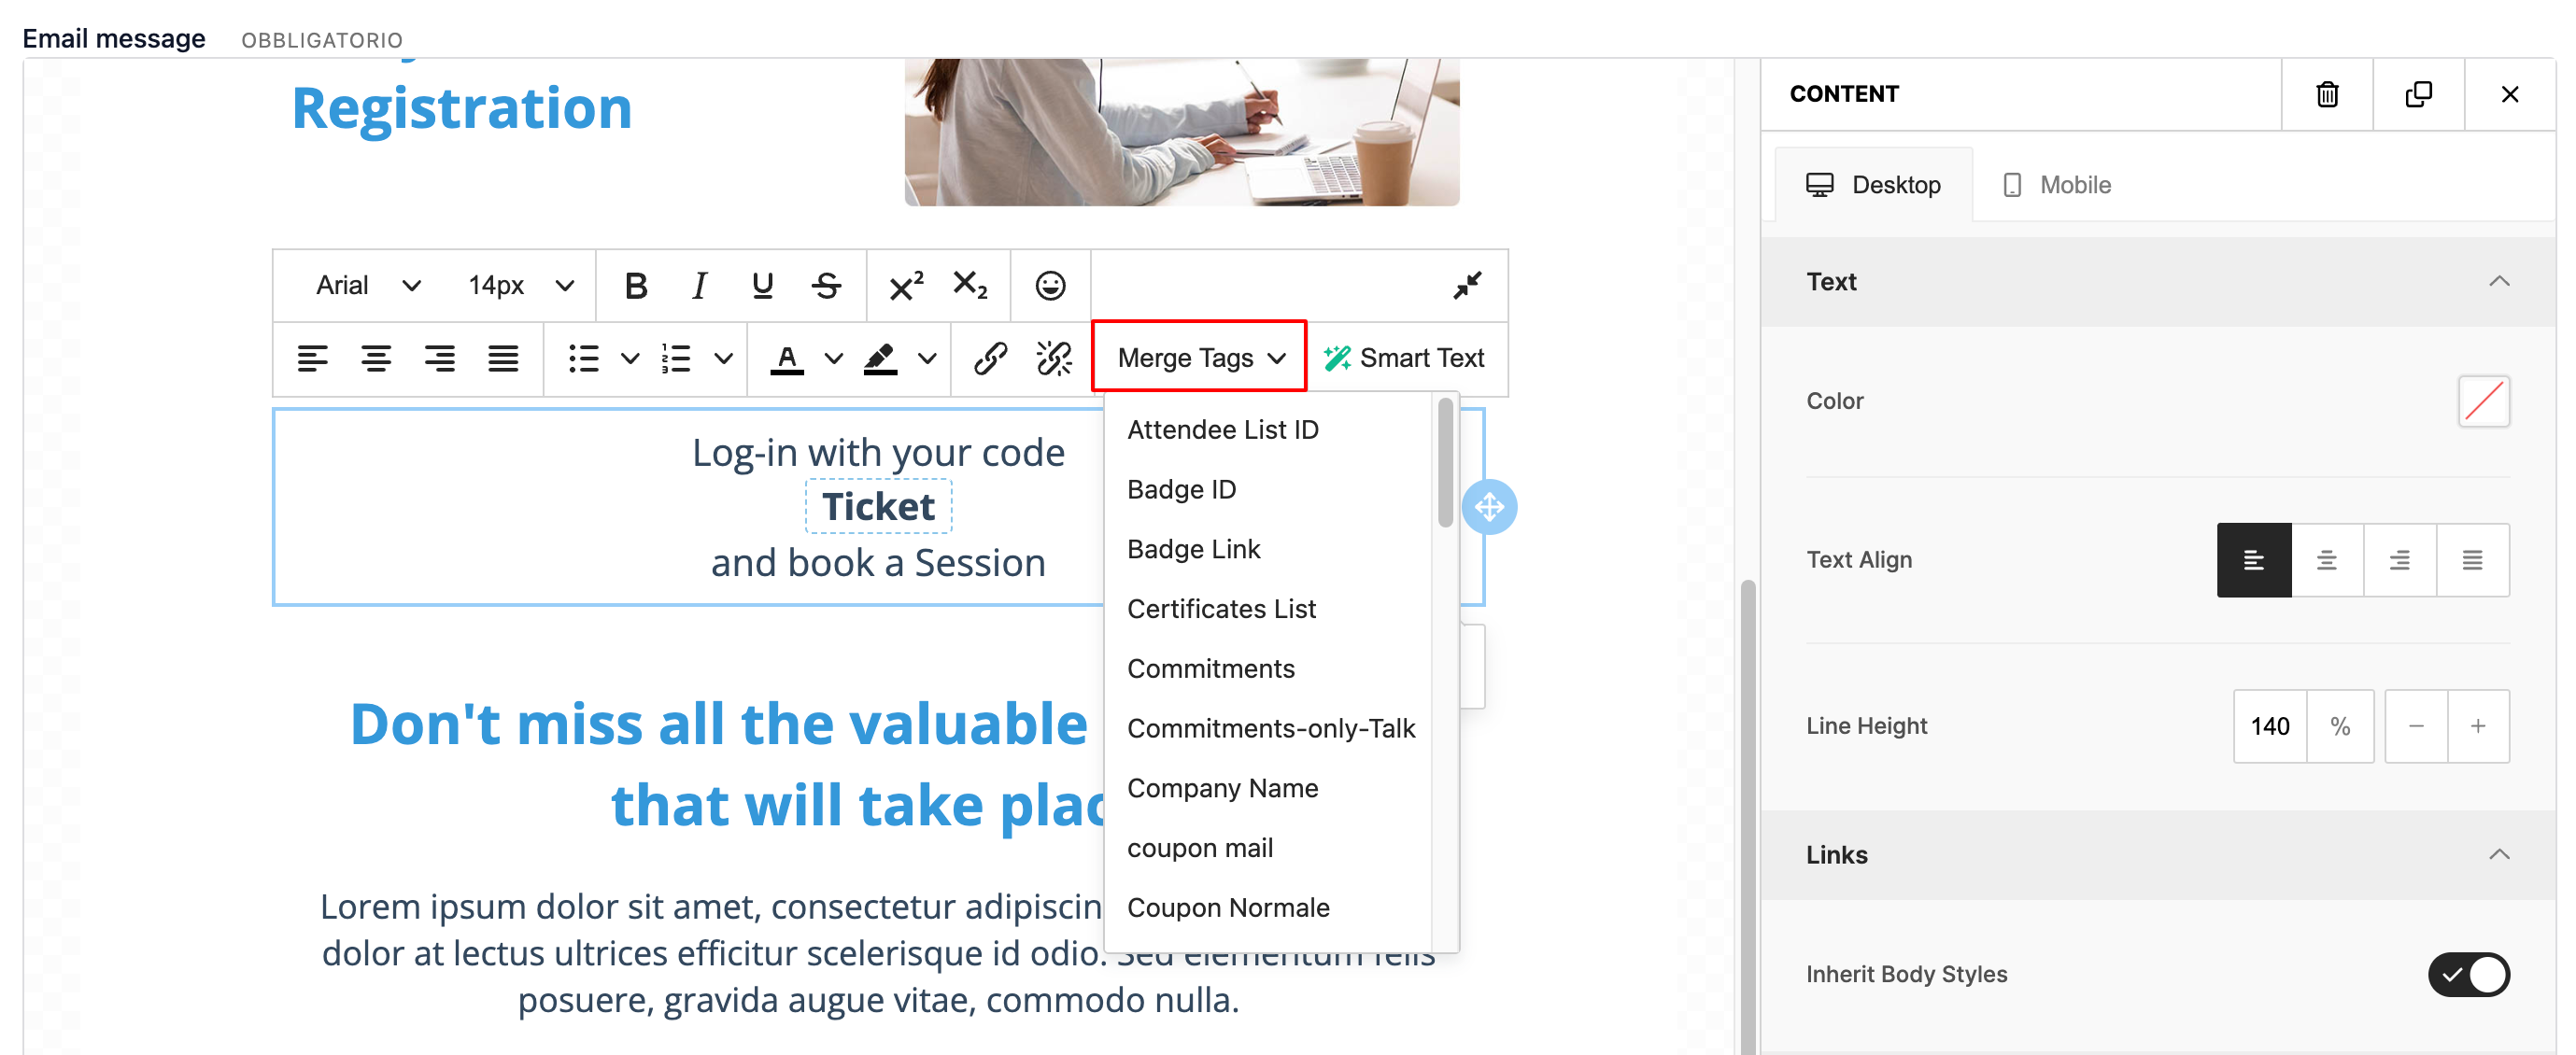The width and height of the screenshot is (2576, 1055).
Task: Insert the Attendee List ID merge tag
Action: coord(1268,430)
